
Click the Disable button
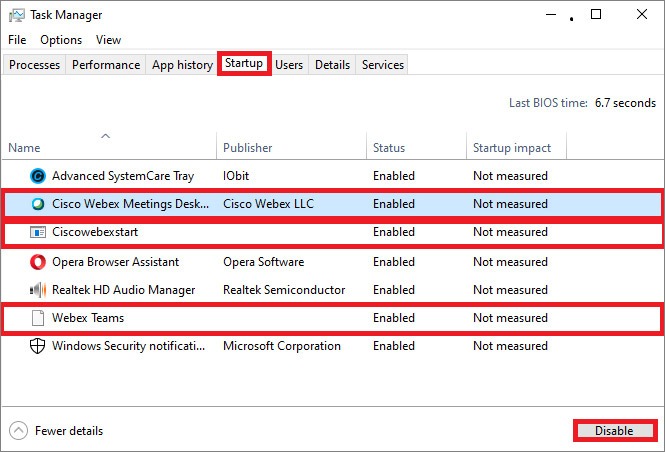click(x=614, y=431)
